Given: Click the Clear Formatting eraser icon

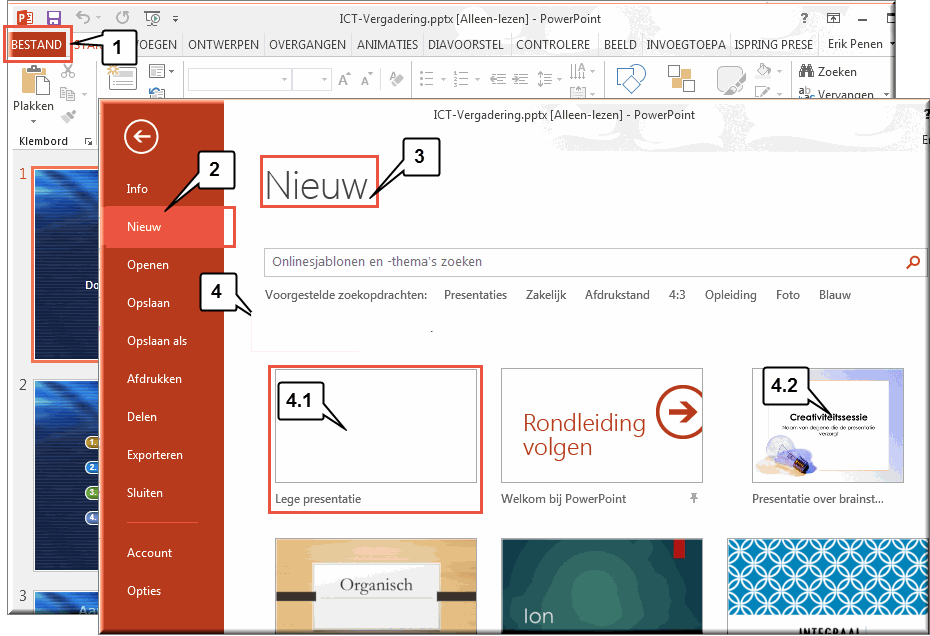Looking at the screenshot, I should [x=396, y=79].
